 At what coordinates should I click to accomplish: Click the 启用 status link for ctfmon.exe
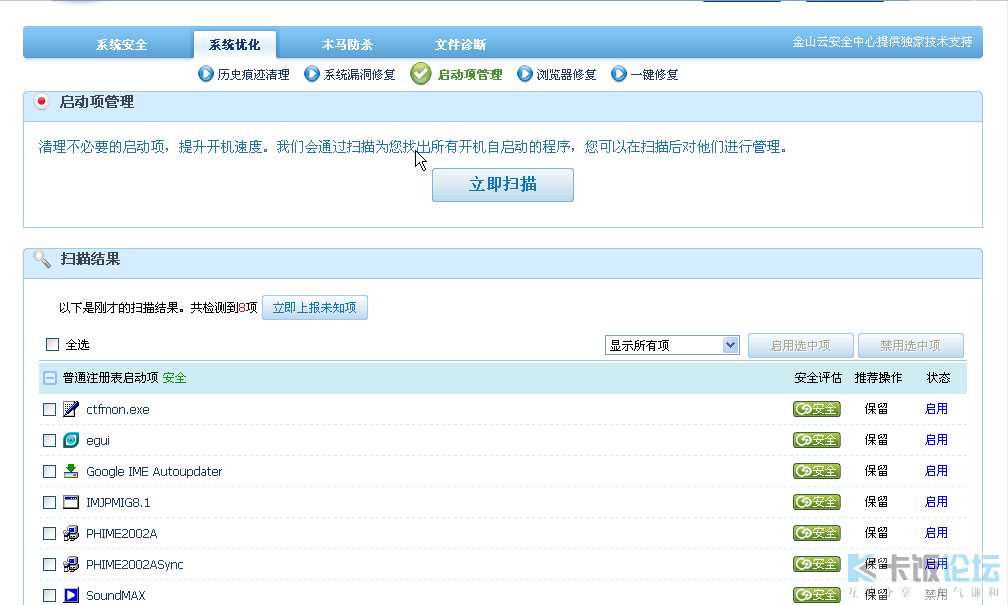936,409
